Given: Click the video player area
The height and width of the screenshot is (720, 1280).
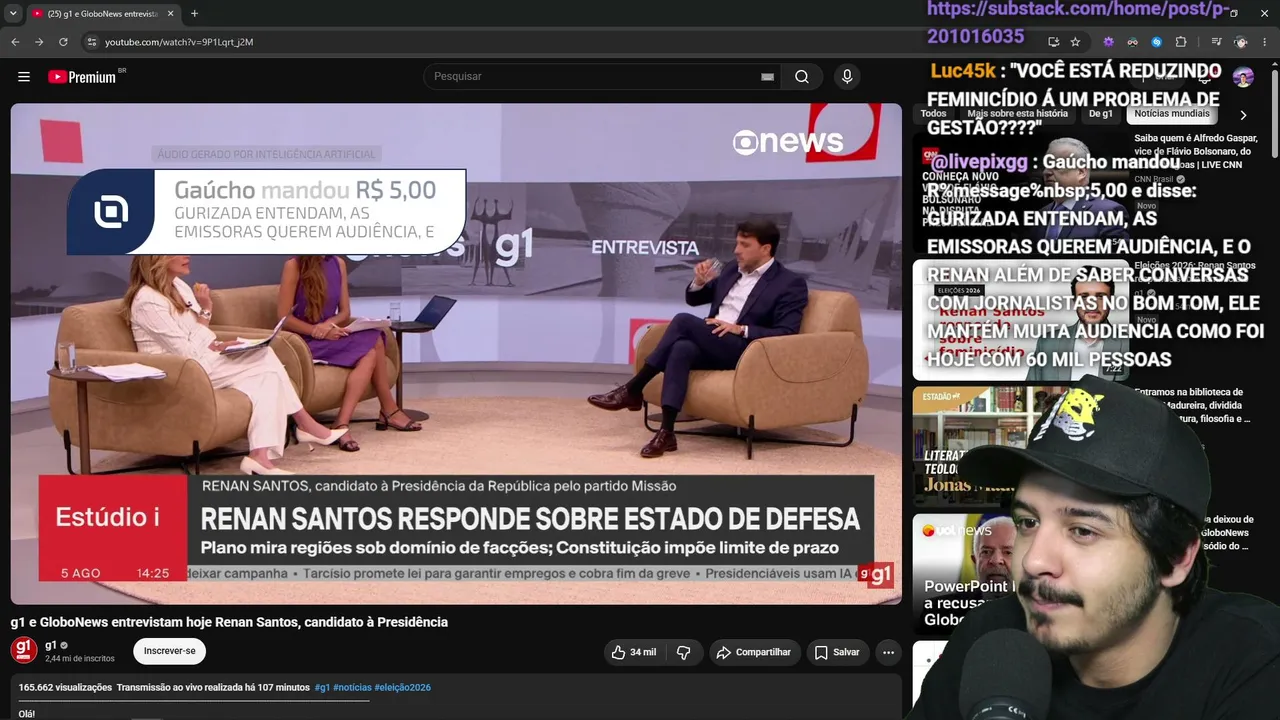Looking at the screenshot, I should [456, 354].
